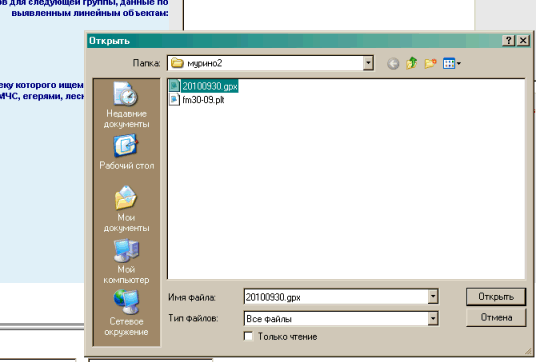Screen dimensions: 536x362
Task: Click inside the Имя файла text field
Action: [336, 297]
